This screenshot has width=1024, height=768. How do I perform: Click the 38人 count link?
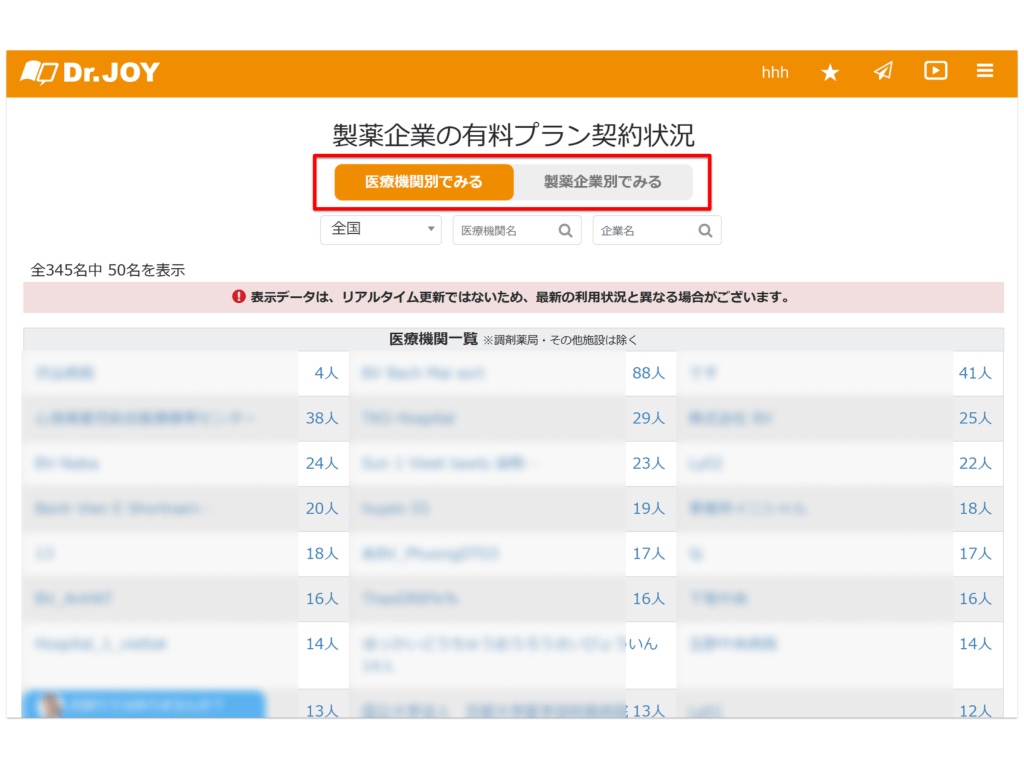point(322,418)
